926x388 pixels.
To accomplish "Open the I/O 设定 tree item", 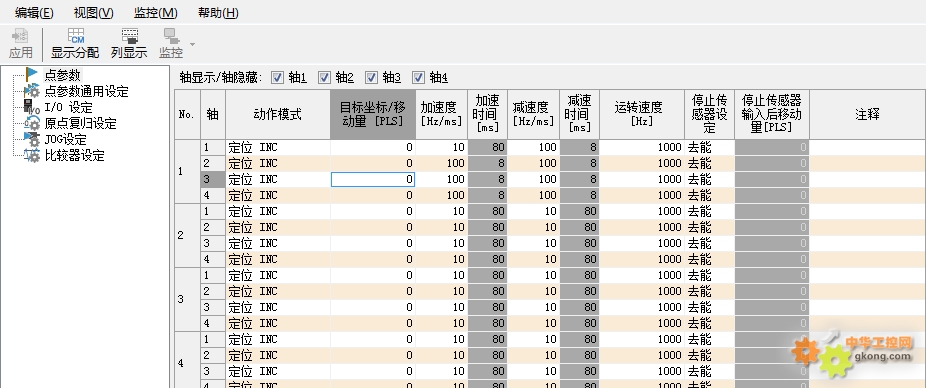I will (69, 107).
